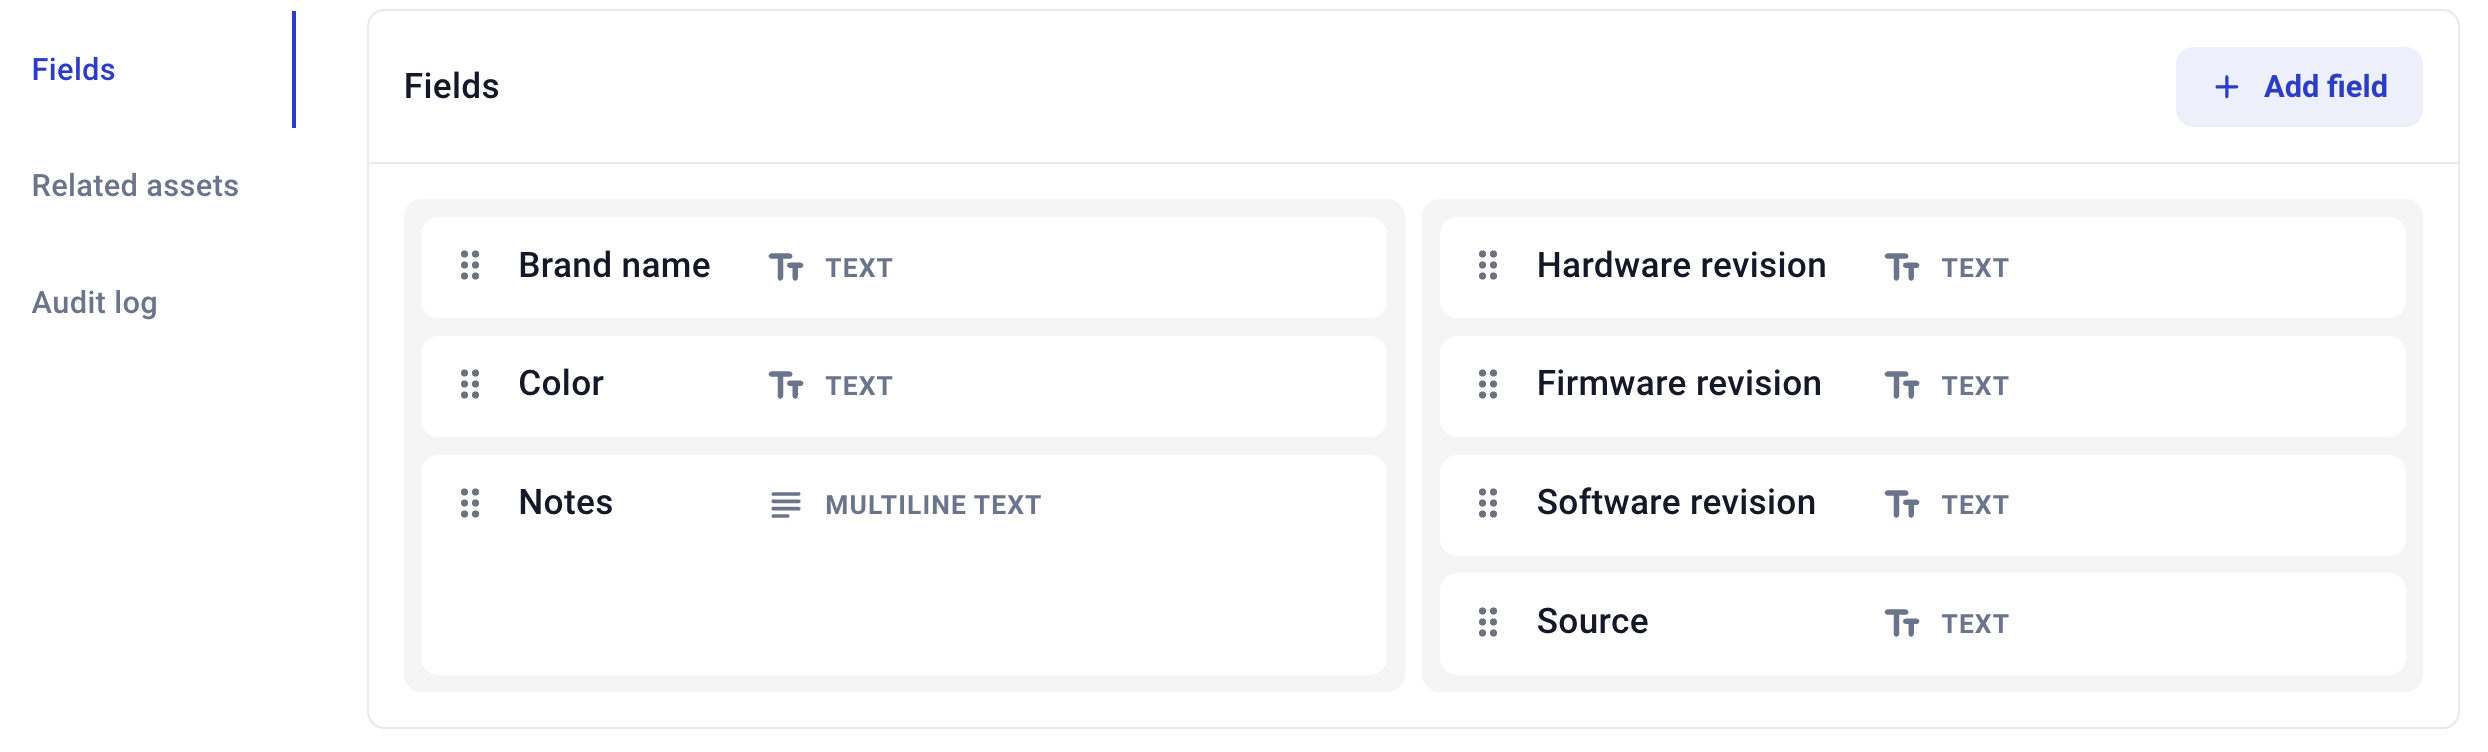Screen dimensions: 2488x752
Task: Open the Fields sidebar tab
Action: (74, 69)
